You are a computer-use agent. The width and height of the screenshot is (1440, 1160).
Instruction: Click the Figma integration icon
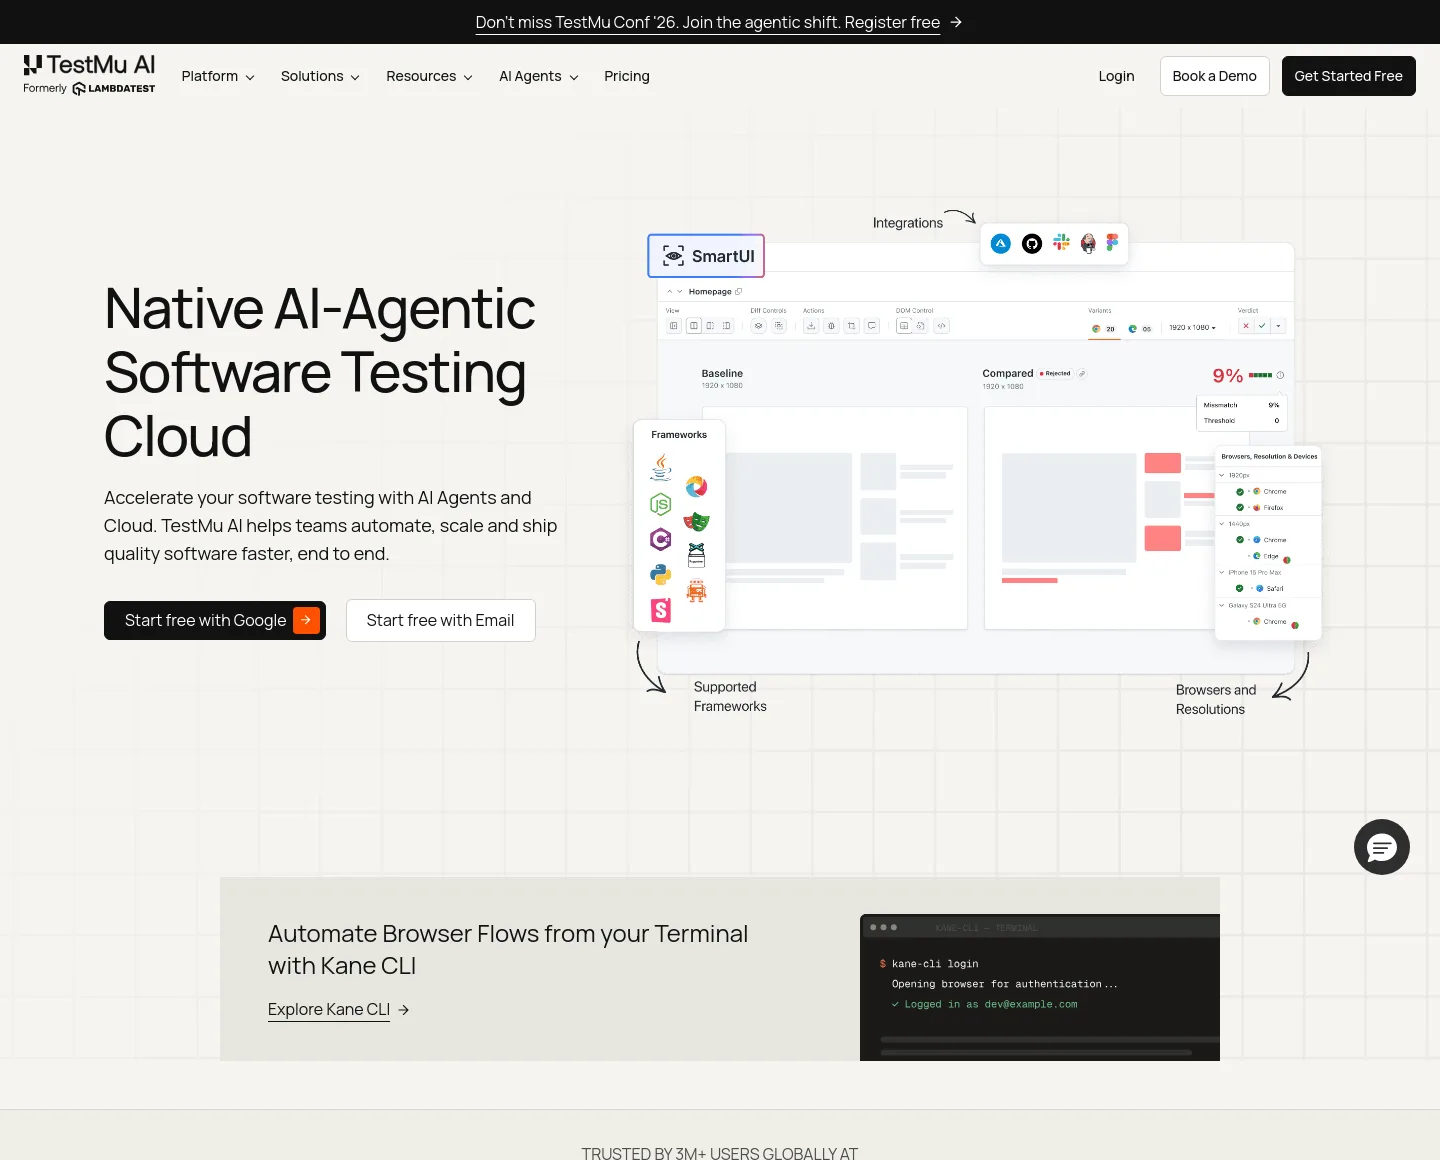coord(1112,242)
